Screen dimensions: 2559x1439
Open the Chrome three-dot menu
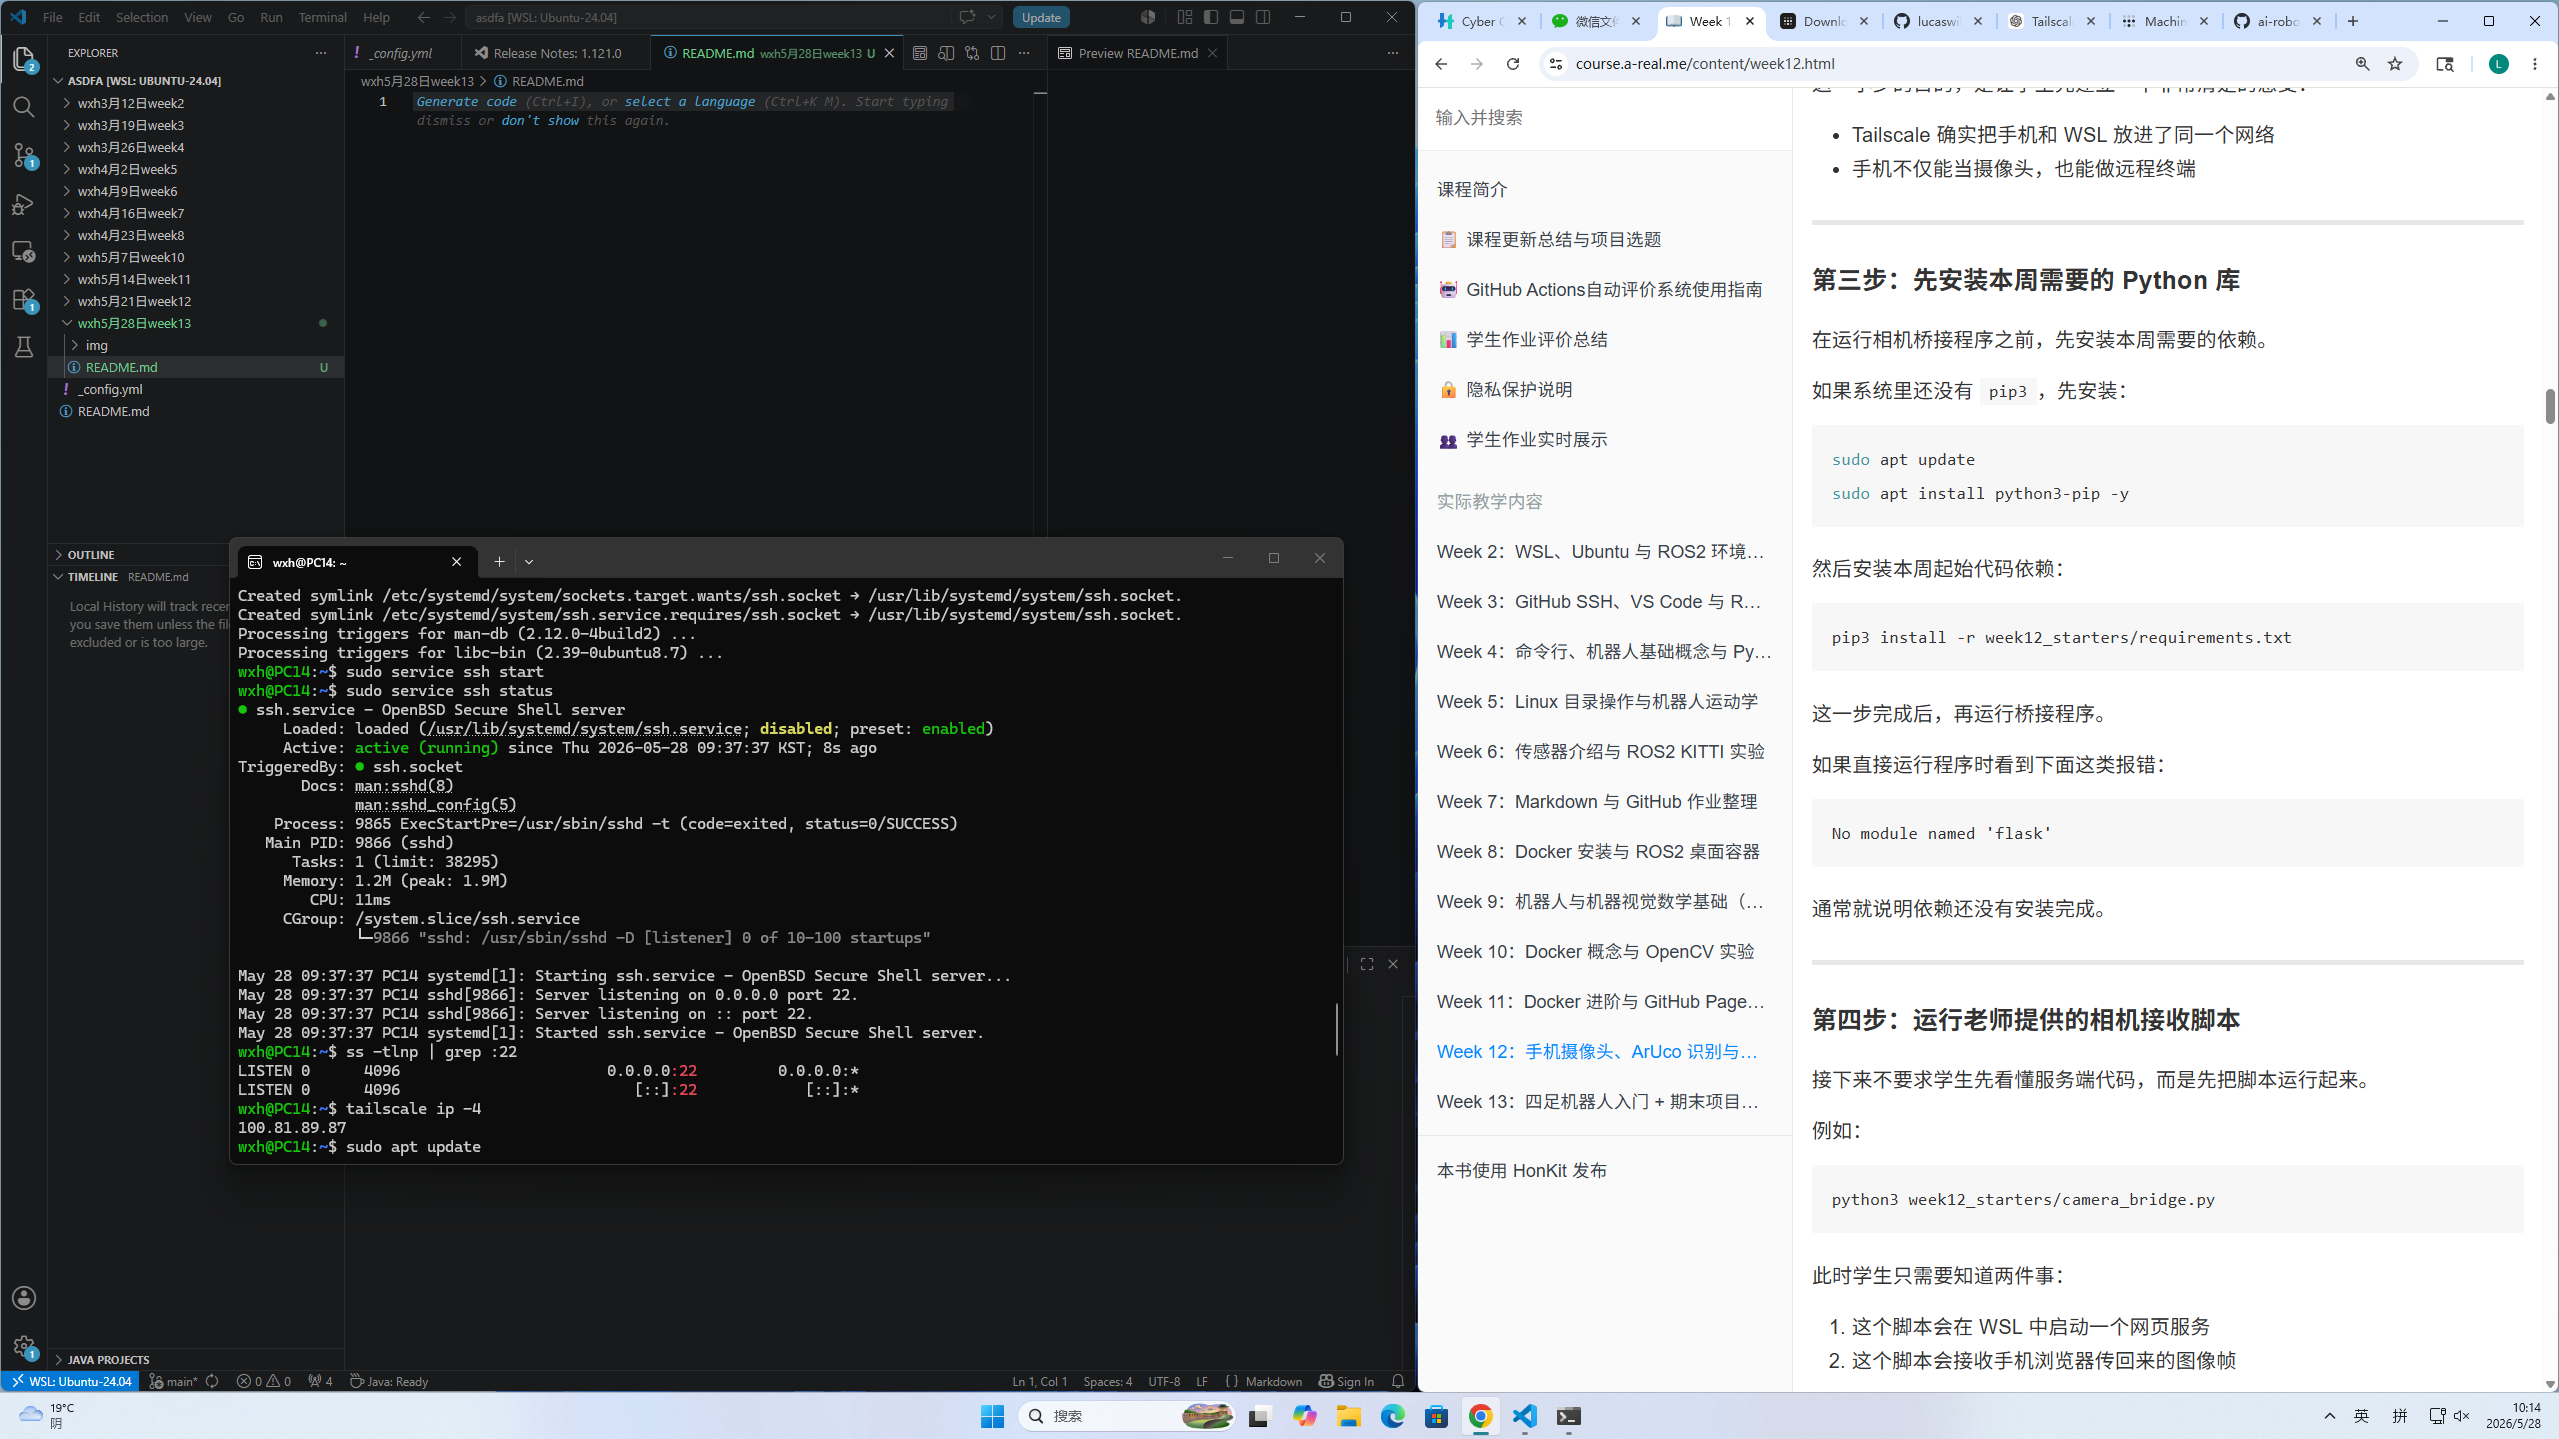[x=2535, y=64]
